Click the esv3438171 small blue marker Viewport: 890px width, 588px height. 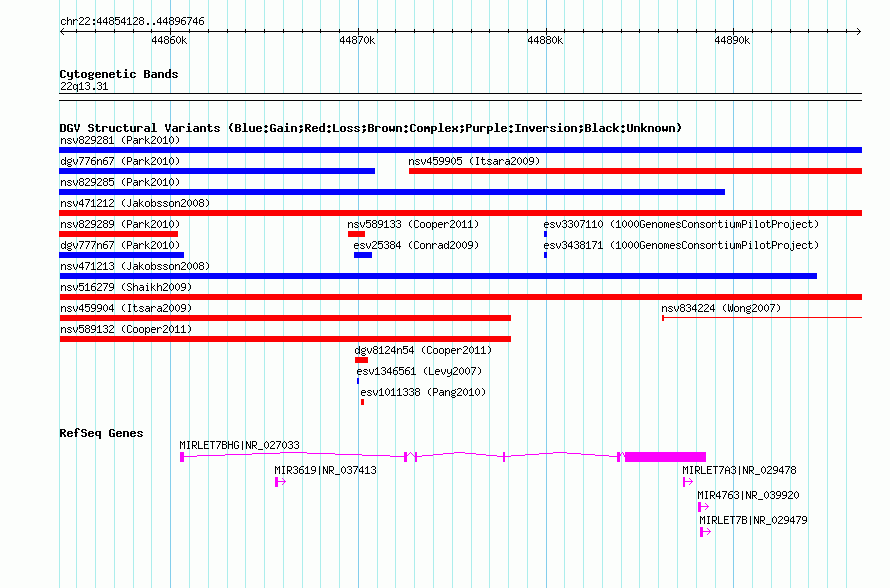click(545, 255)
